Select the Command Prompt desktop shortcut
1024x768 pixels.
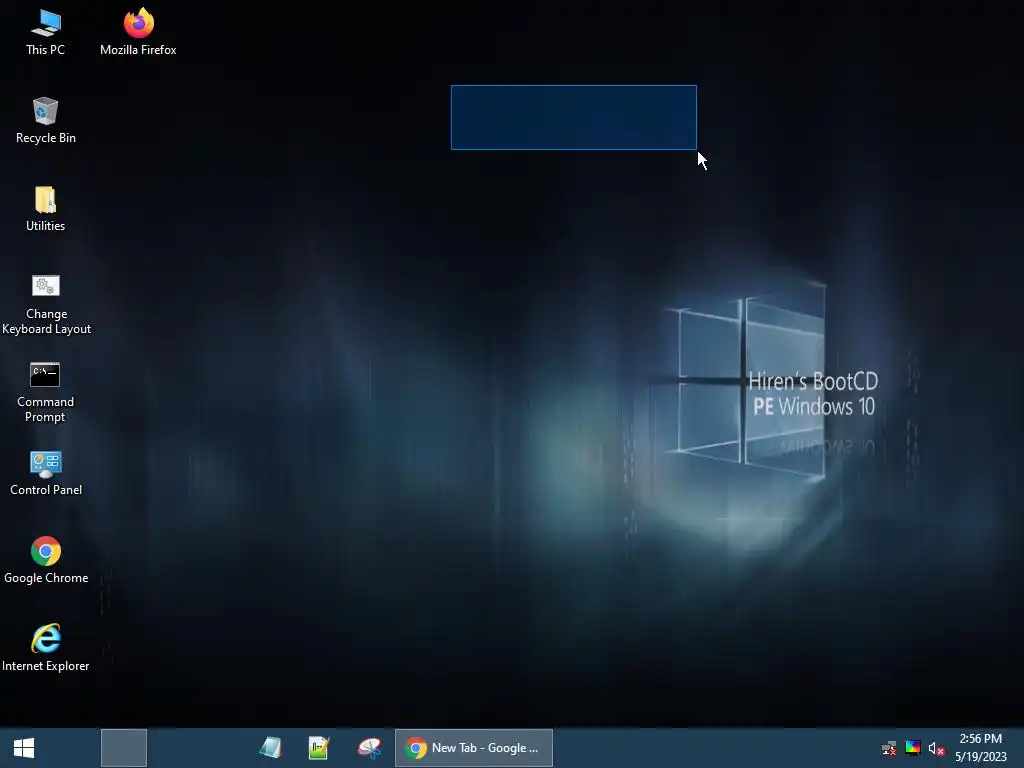coord(45,392)
